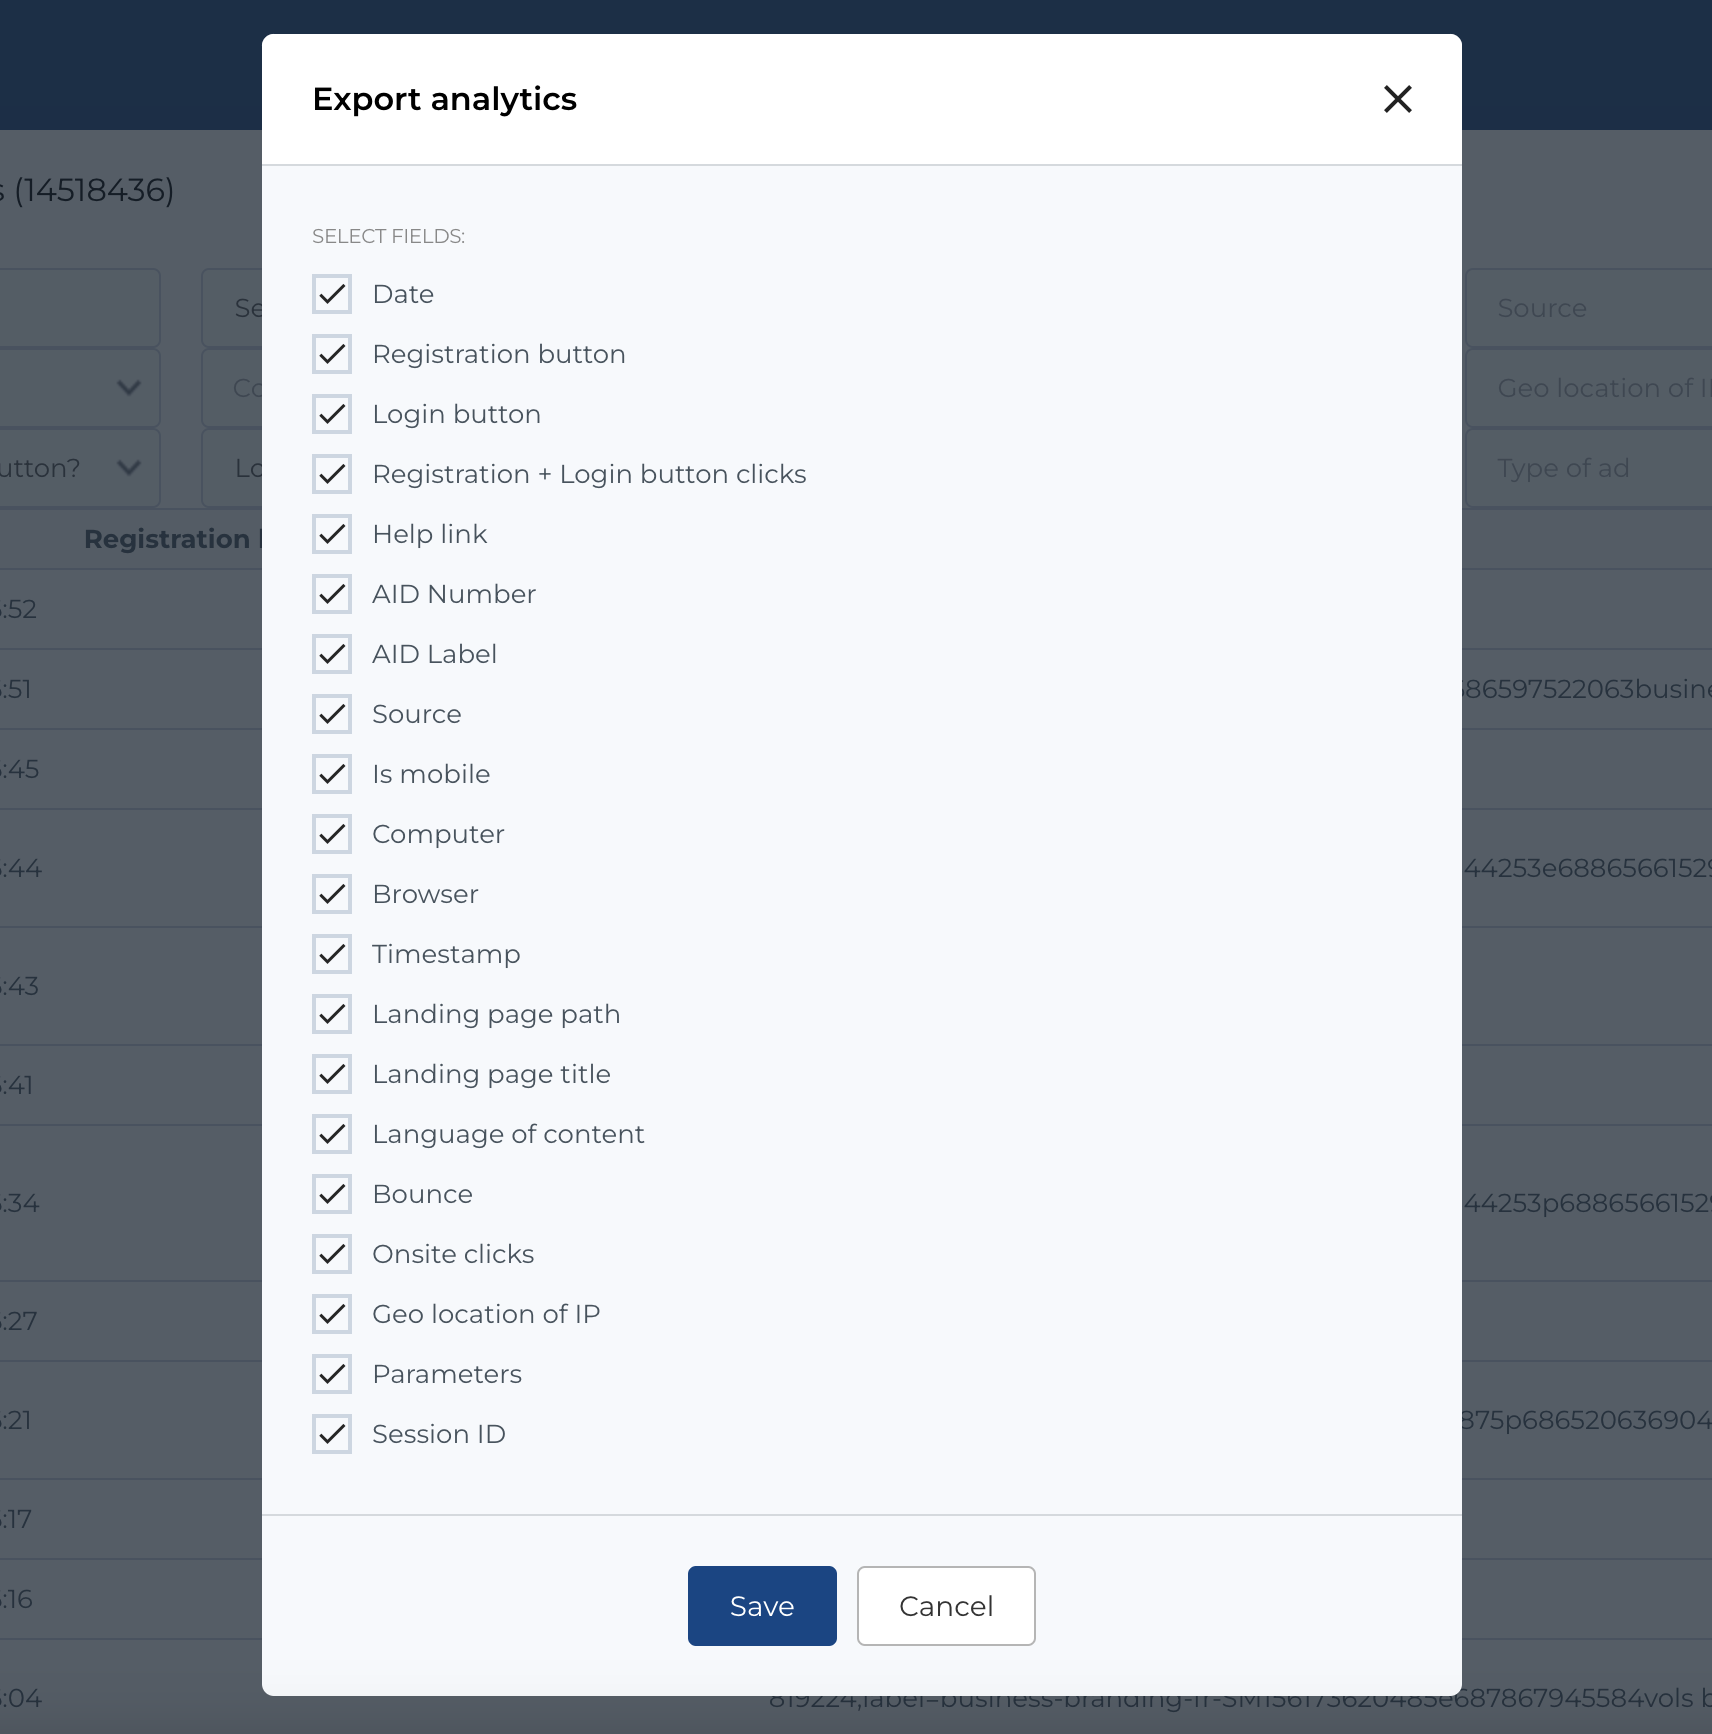Expand the upper chevron dropdown on the left
Viewport: 1712px width, 1734px height.
(128, 388)
